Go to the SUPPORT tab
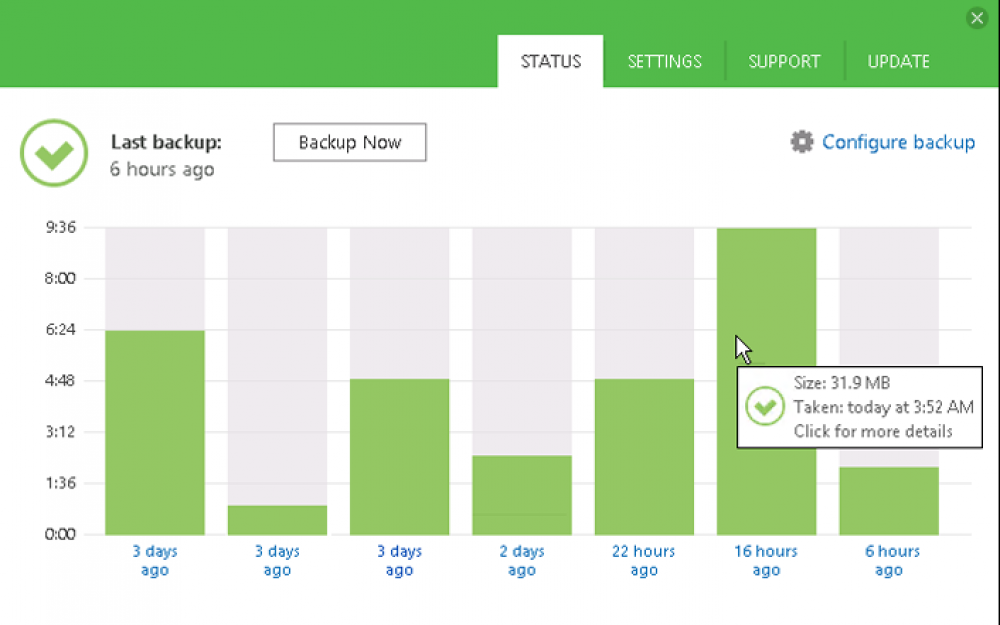The width and height of the screenshot is (1000, 625). 784,61
